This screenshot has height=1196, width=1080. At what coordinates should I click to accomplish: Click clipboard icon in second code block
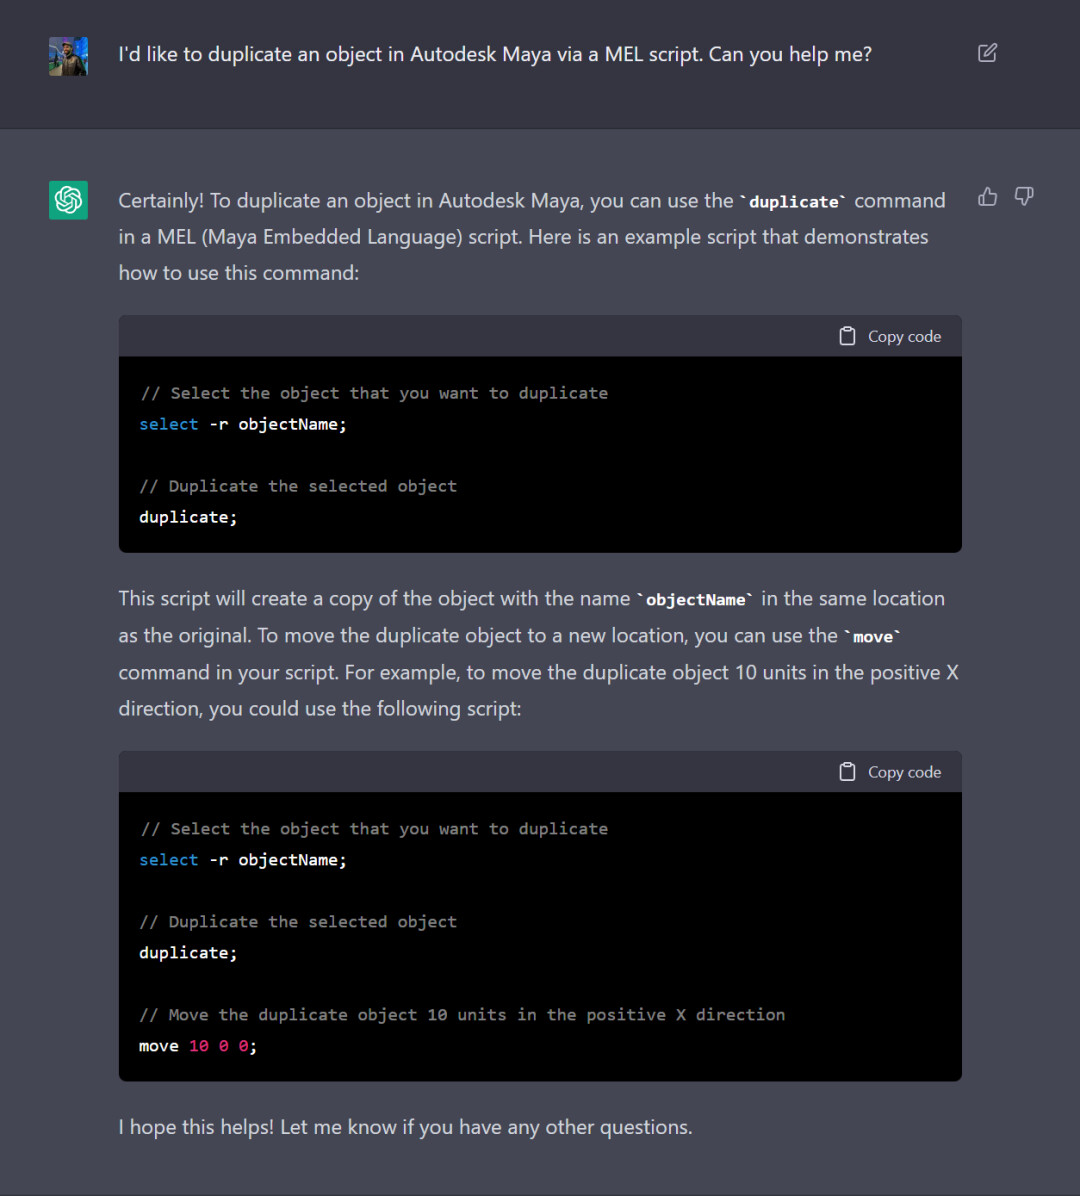[847, 772]
